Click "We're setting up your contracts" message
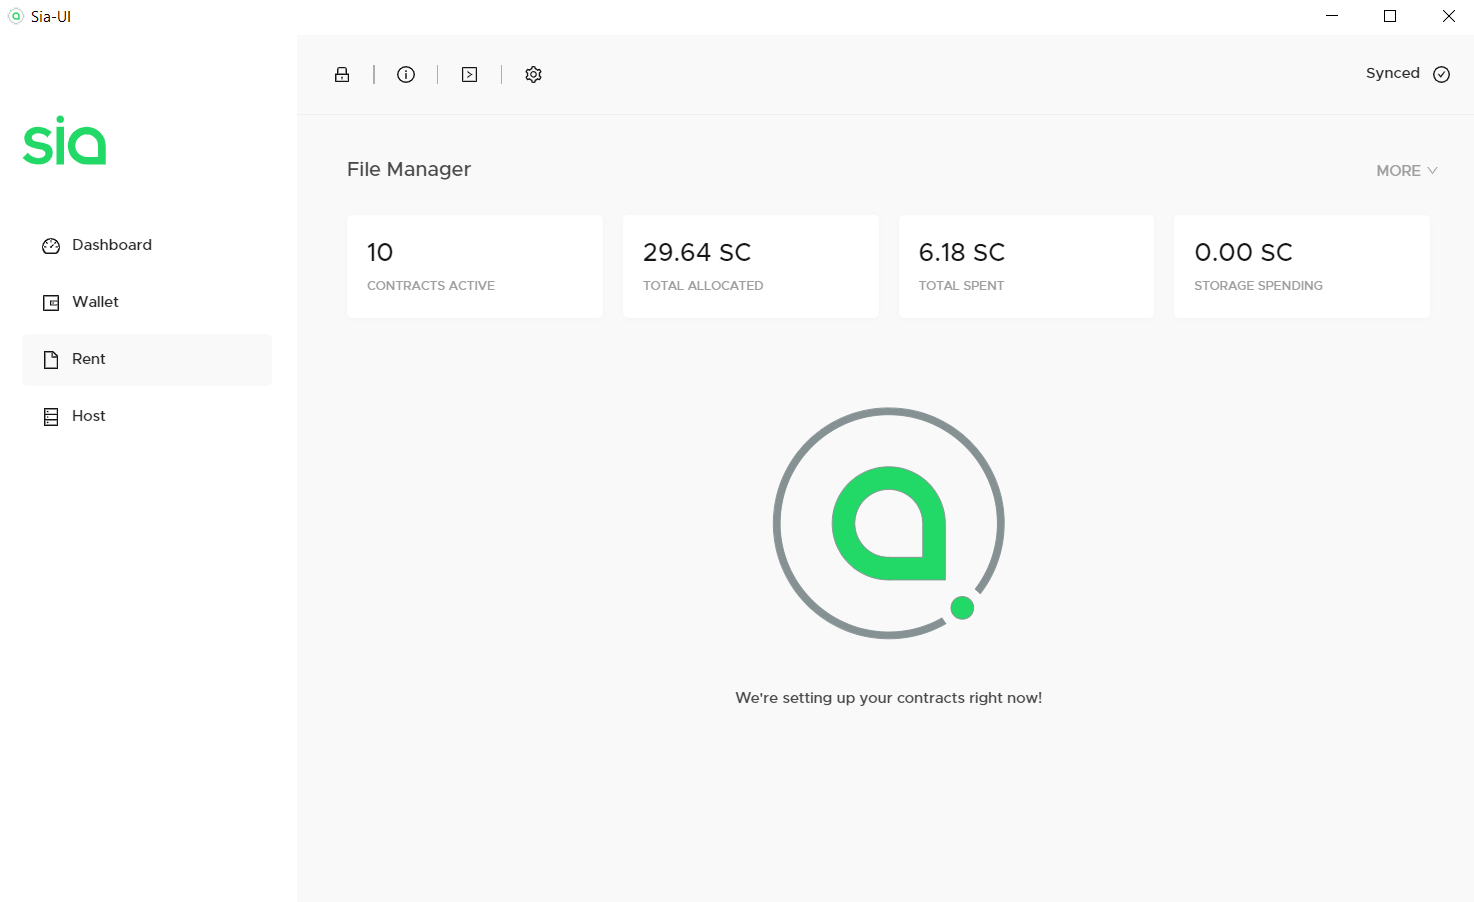The image size is (1474, 902). (889, 698)
